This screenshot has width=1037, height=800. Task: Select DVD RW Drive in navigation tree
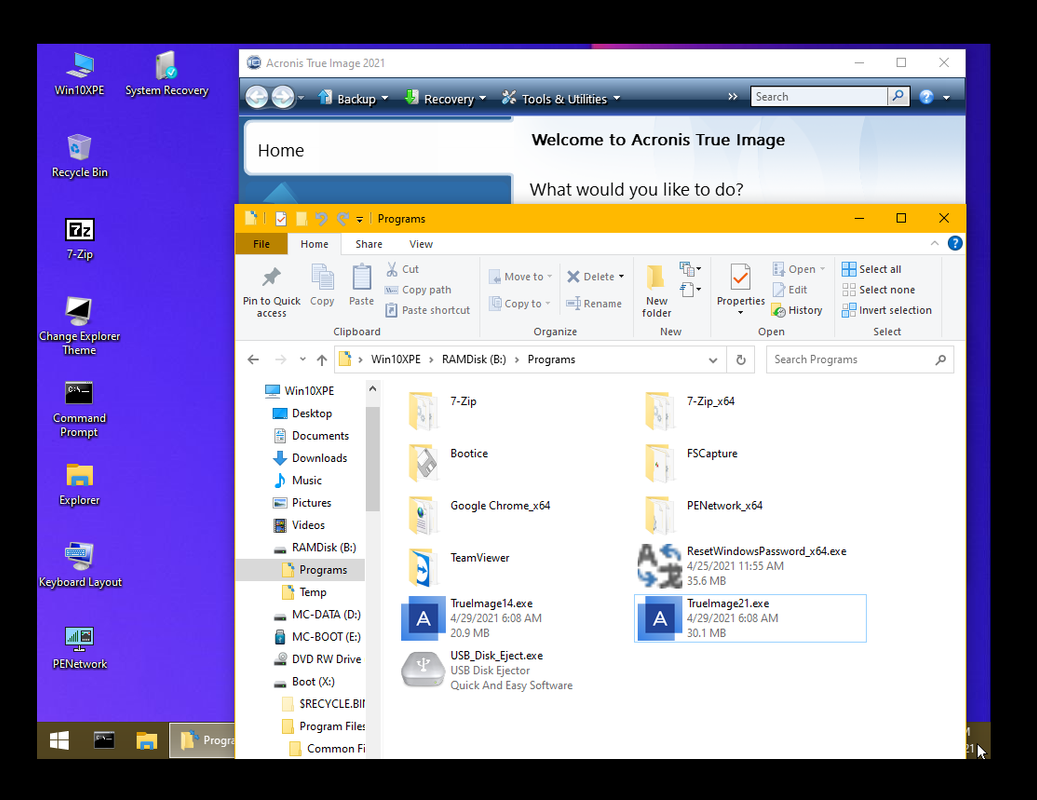317,659
